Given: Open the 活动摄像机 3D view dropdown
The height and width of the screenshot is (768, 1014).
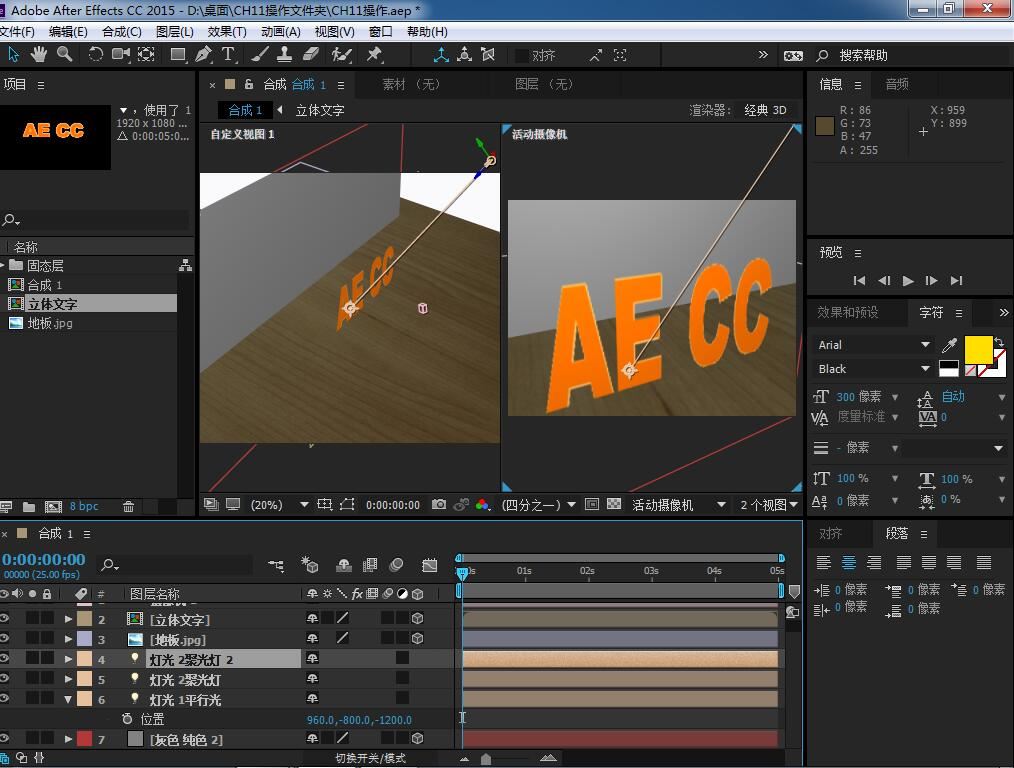Looking at the screenshot, I should click(x=678, y=505).
